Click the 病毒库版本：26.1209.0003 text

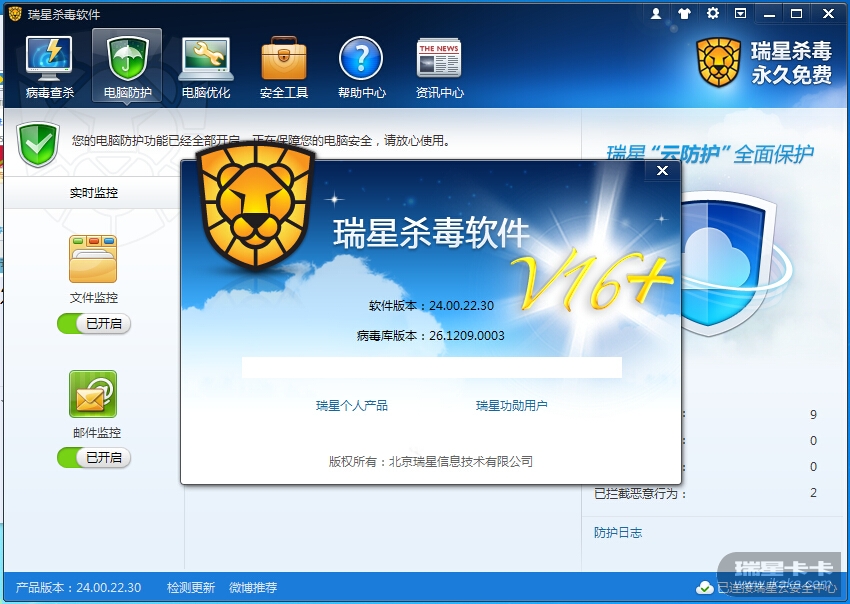coord(431,336)
